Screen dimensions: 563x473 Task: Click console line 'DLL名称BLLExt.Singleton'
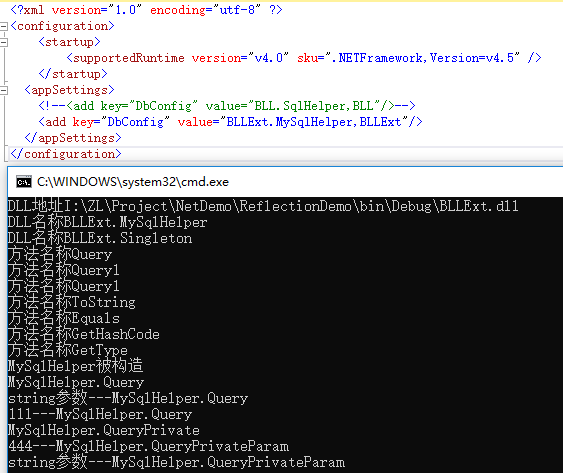point(100,238)
